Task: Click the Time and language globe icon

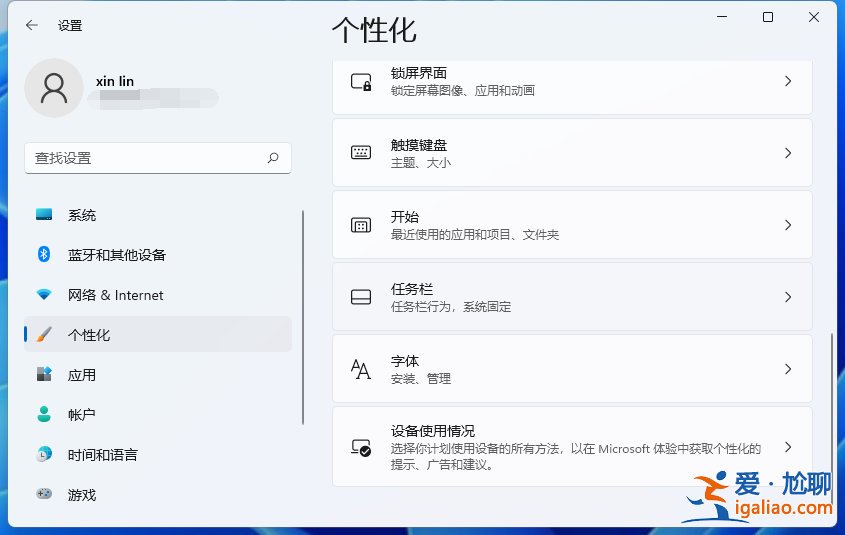Action: [x=44, y=454]
